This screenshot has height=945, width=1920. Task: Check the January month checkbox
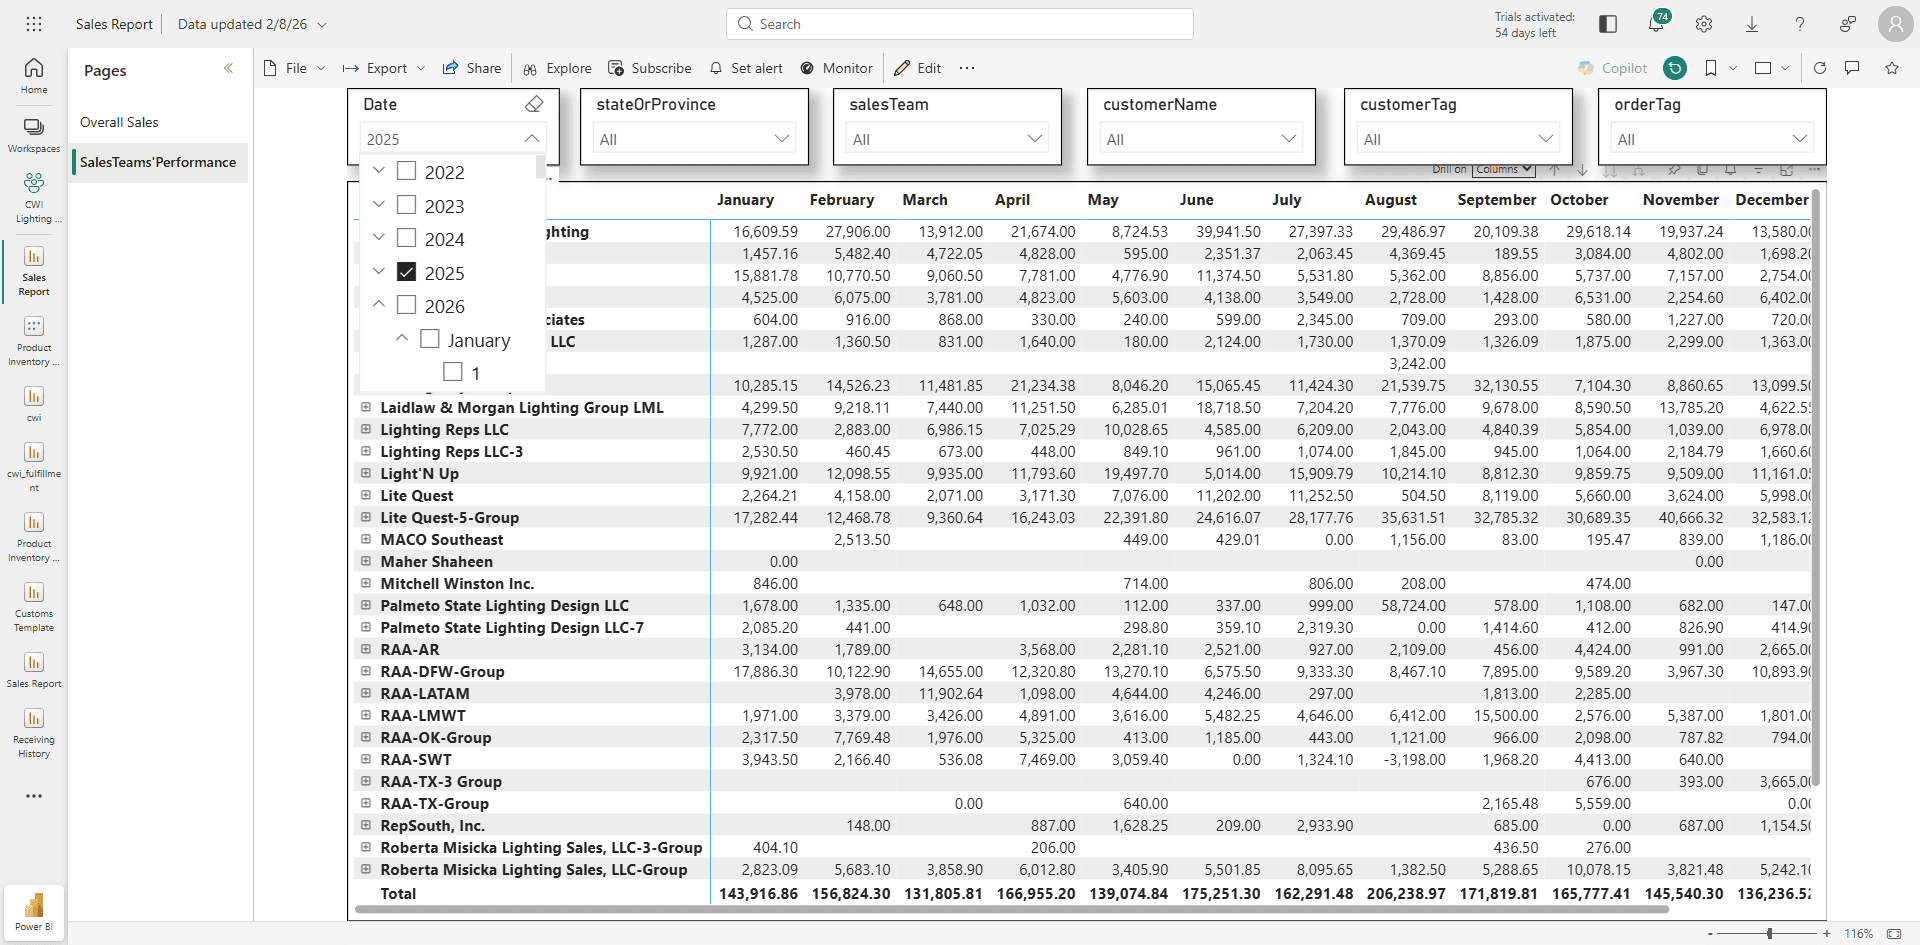point(430,339)
